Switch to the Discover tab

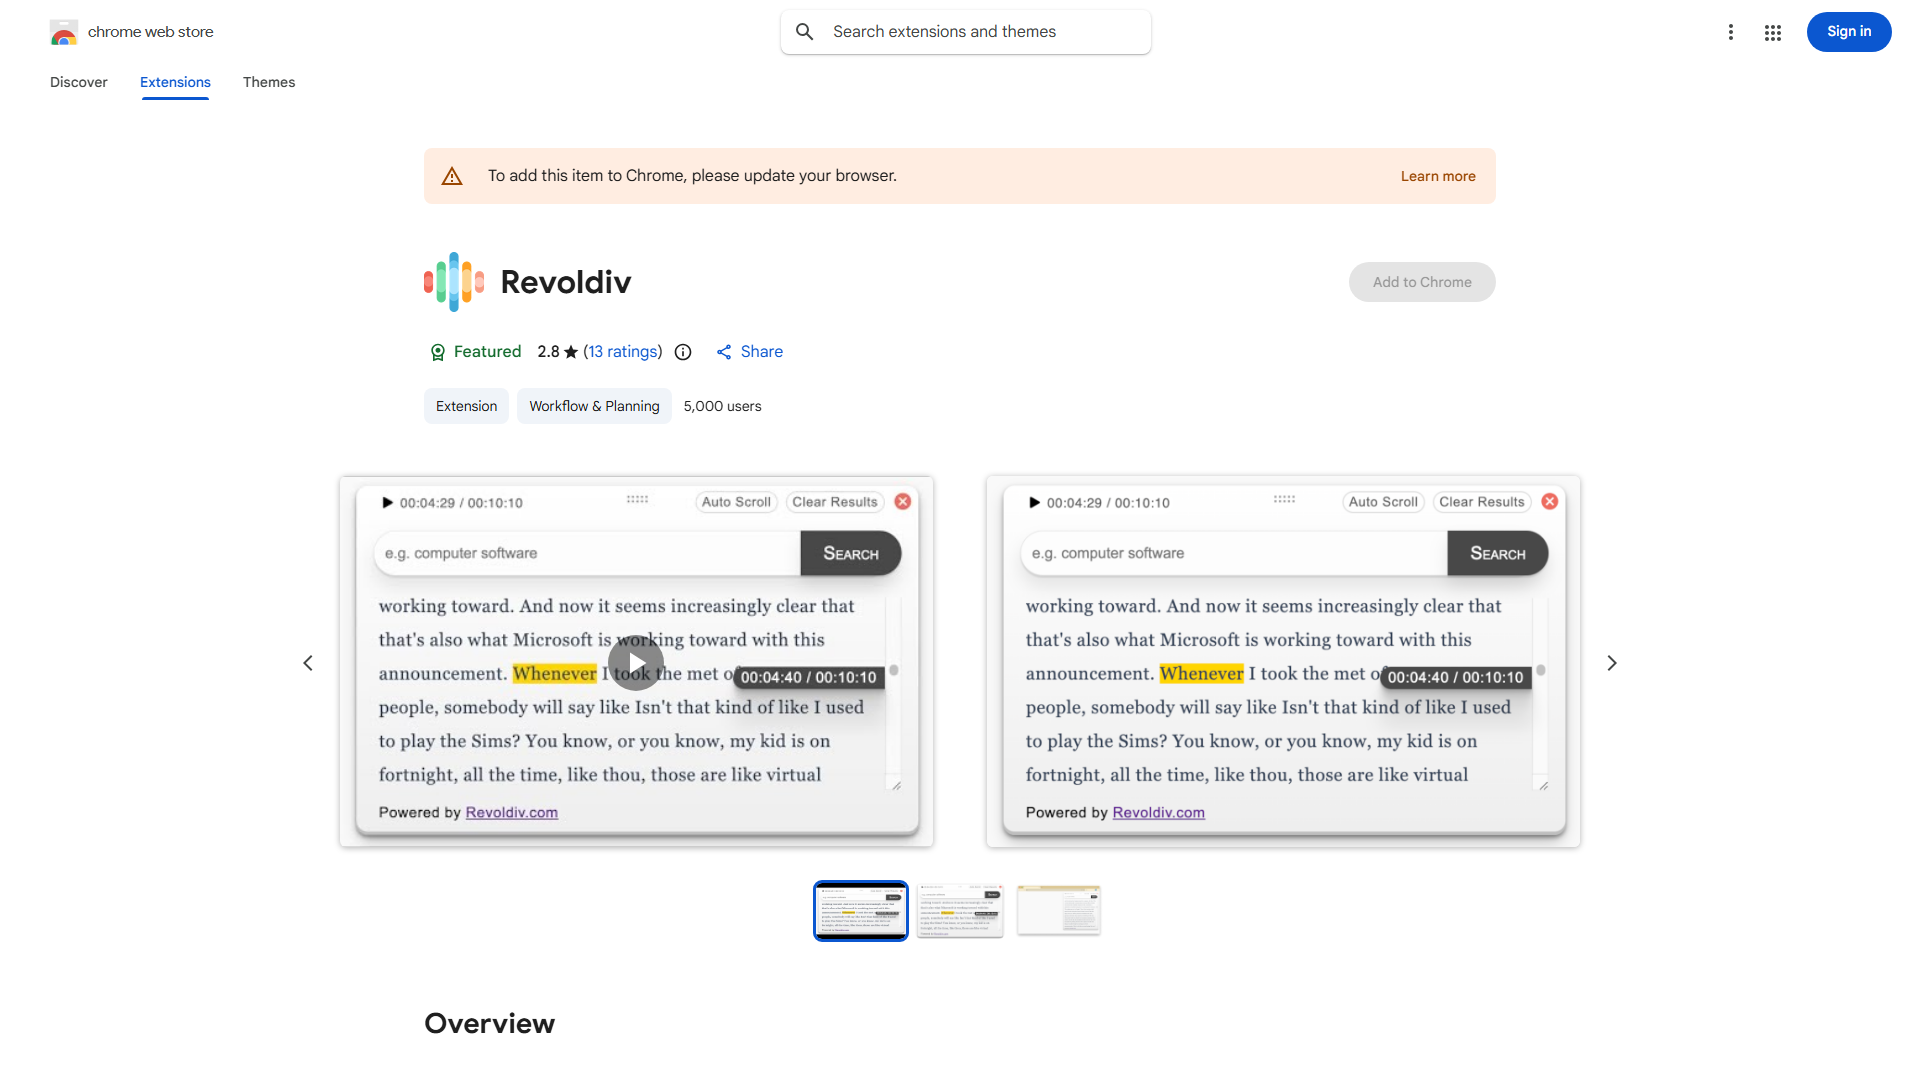click(x=78, y=82)
